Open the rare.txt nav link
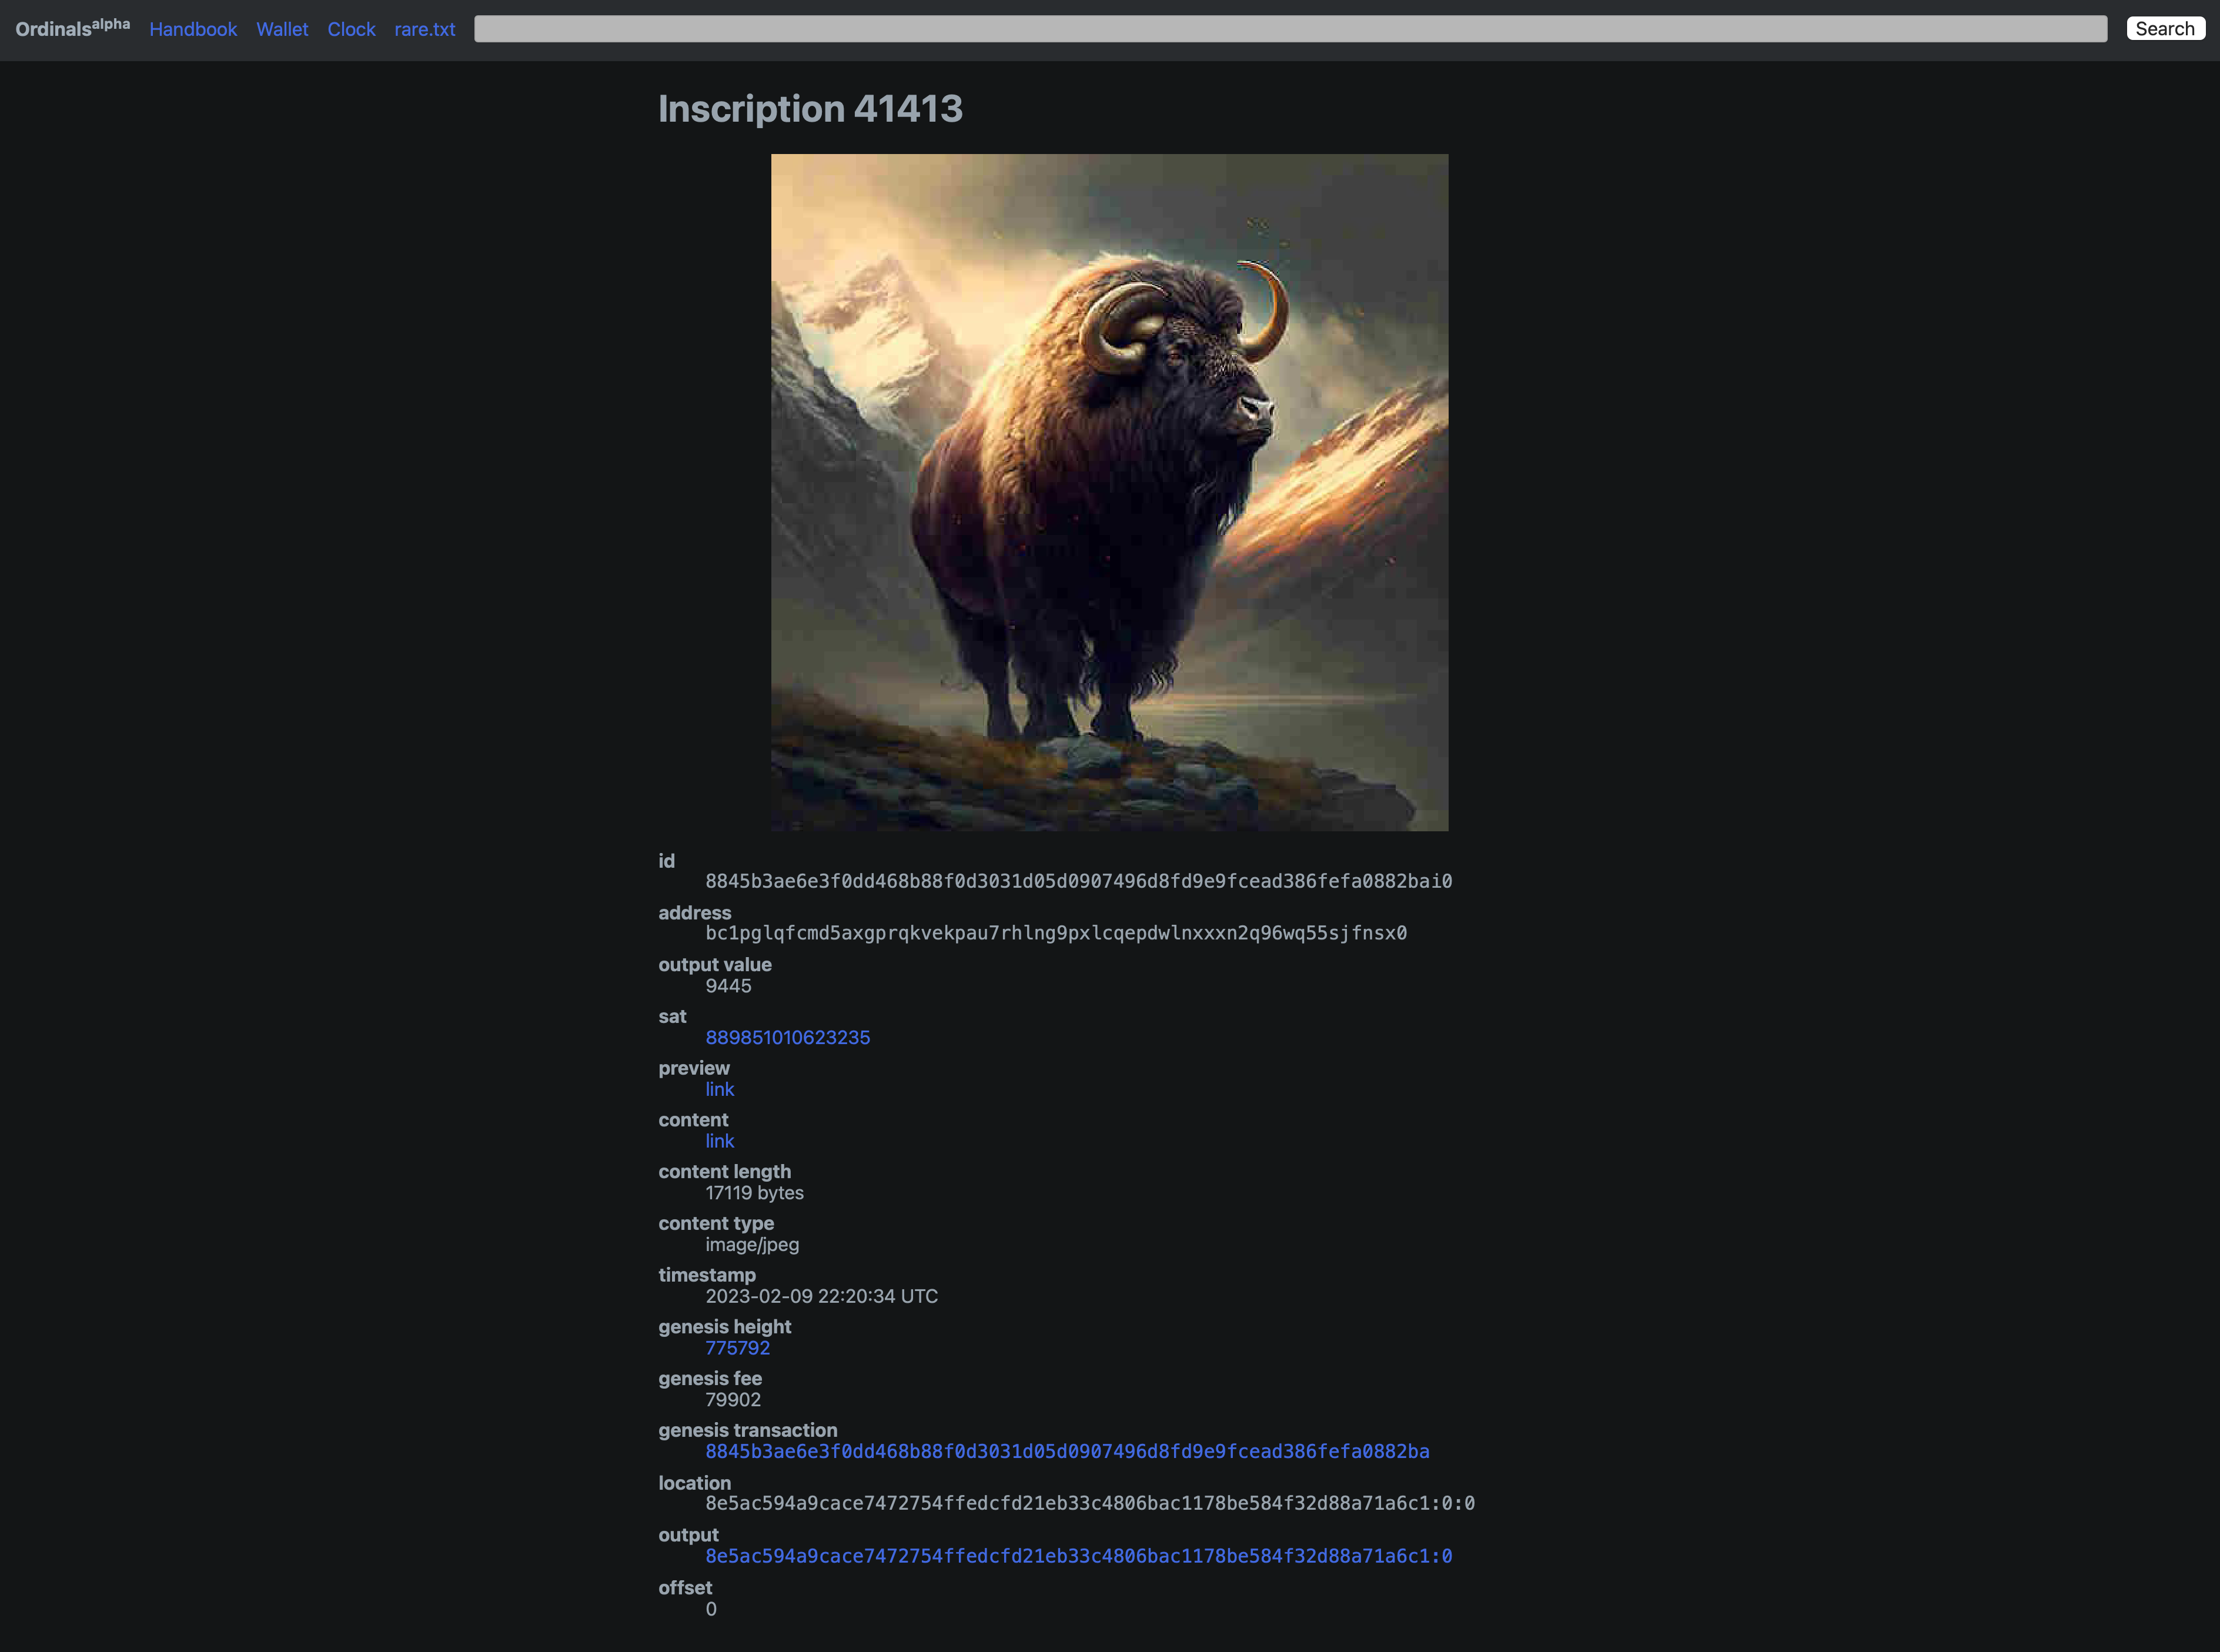The width and height of the screenshot is (2220, 1652). pyautogui.click(x=424, y=29)
